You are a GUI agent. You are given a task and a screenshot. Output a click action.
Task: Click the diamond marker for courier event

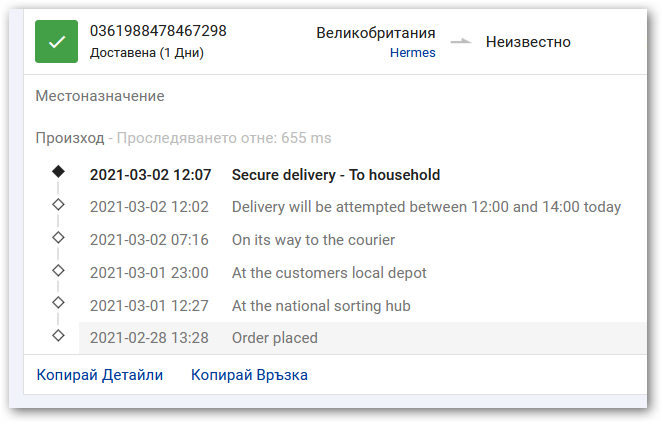point(58,238)
